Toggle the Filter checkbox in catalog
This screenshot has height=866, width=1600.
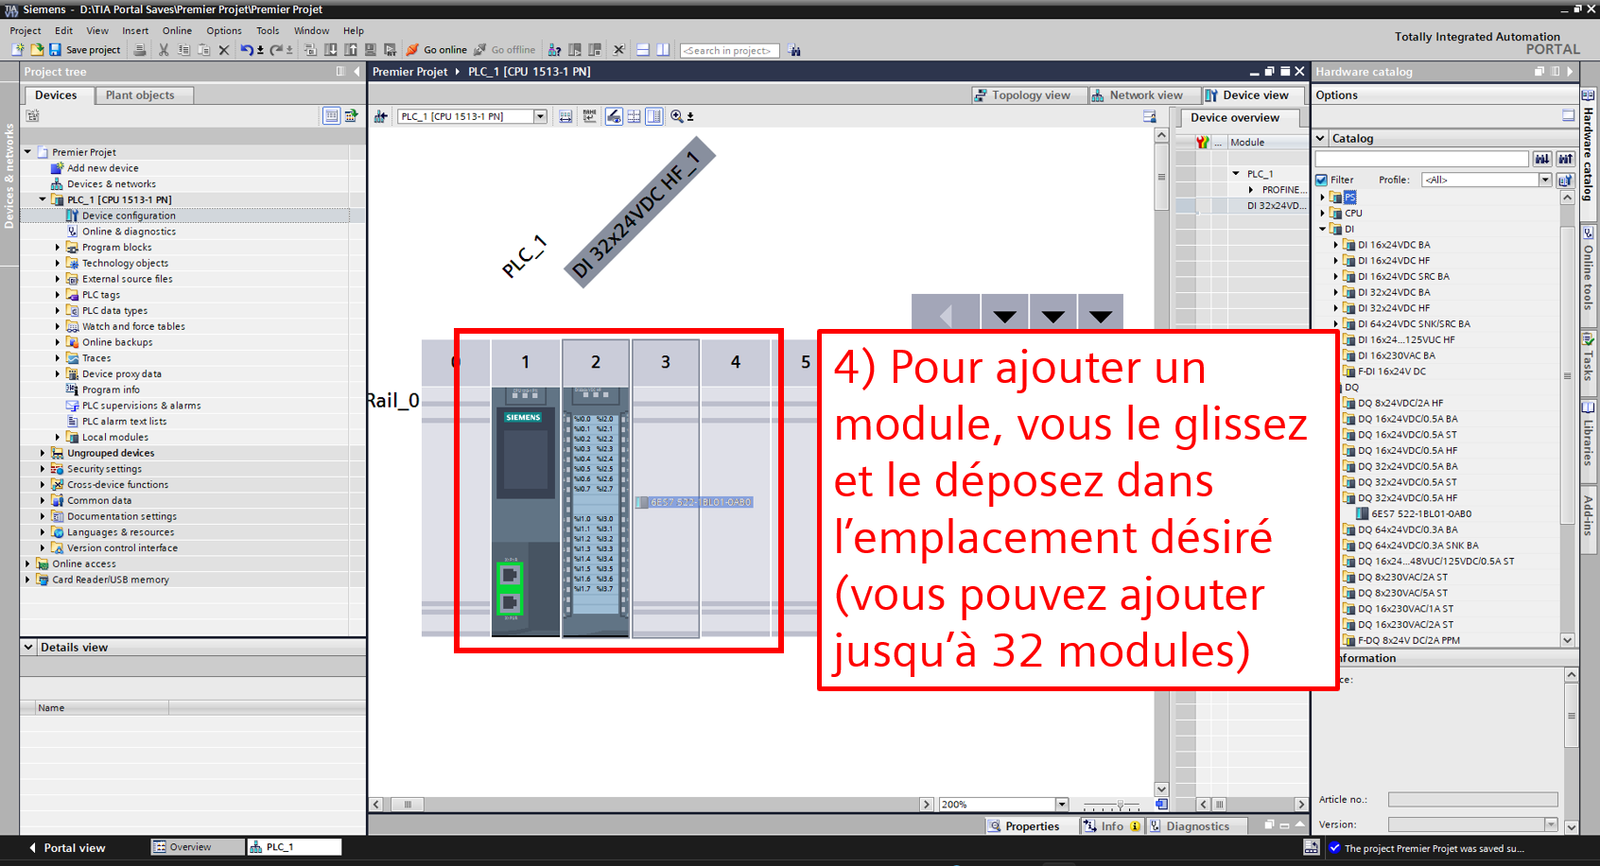(1321, 180)
